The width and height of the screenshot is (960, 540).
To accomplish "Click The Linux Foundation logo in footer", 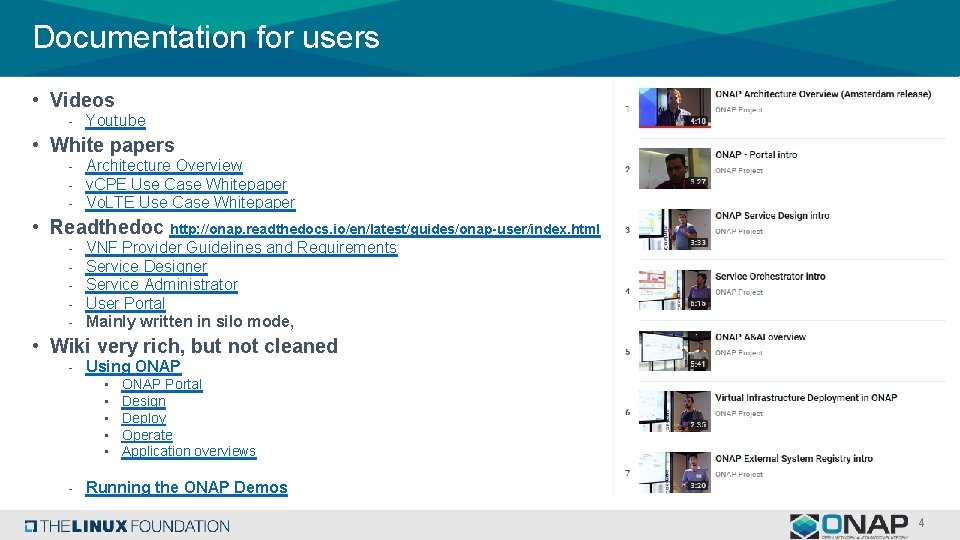I will click(x=127, y=526).
